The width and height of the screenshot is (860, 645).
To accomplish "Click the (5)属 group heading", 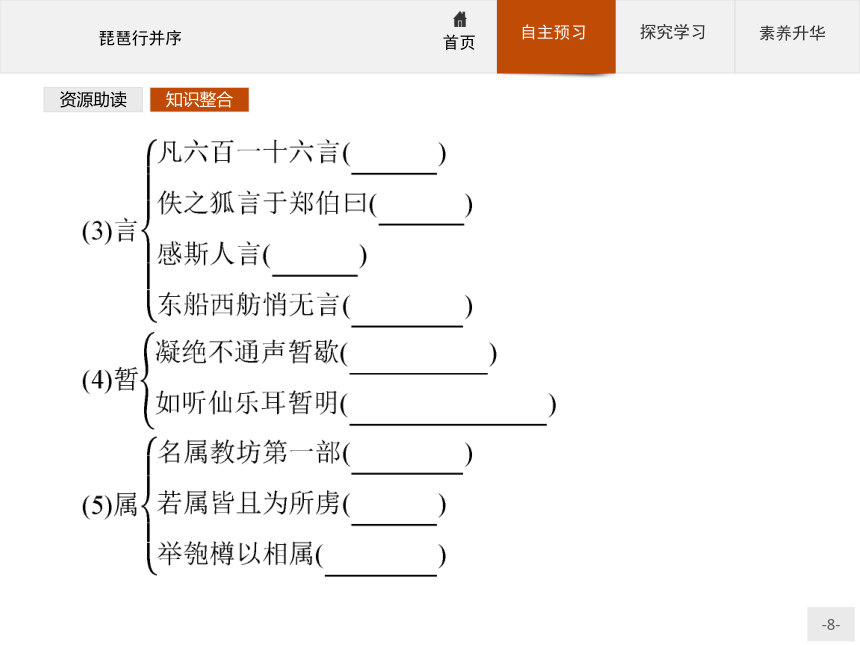I will [x=109, y=505].
